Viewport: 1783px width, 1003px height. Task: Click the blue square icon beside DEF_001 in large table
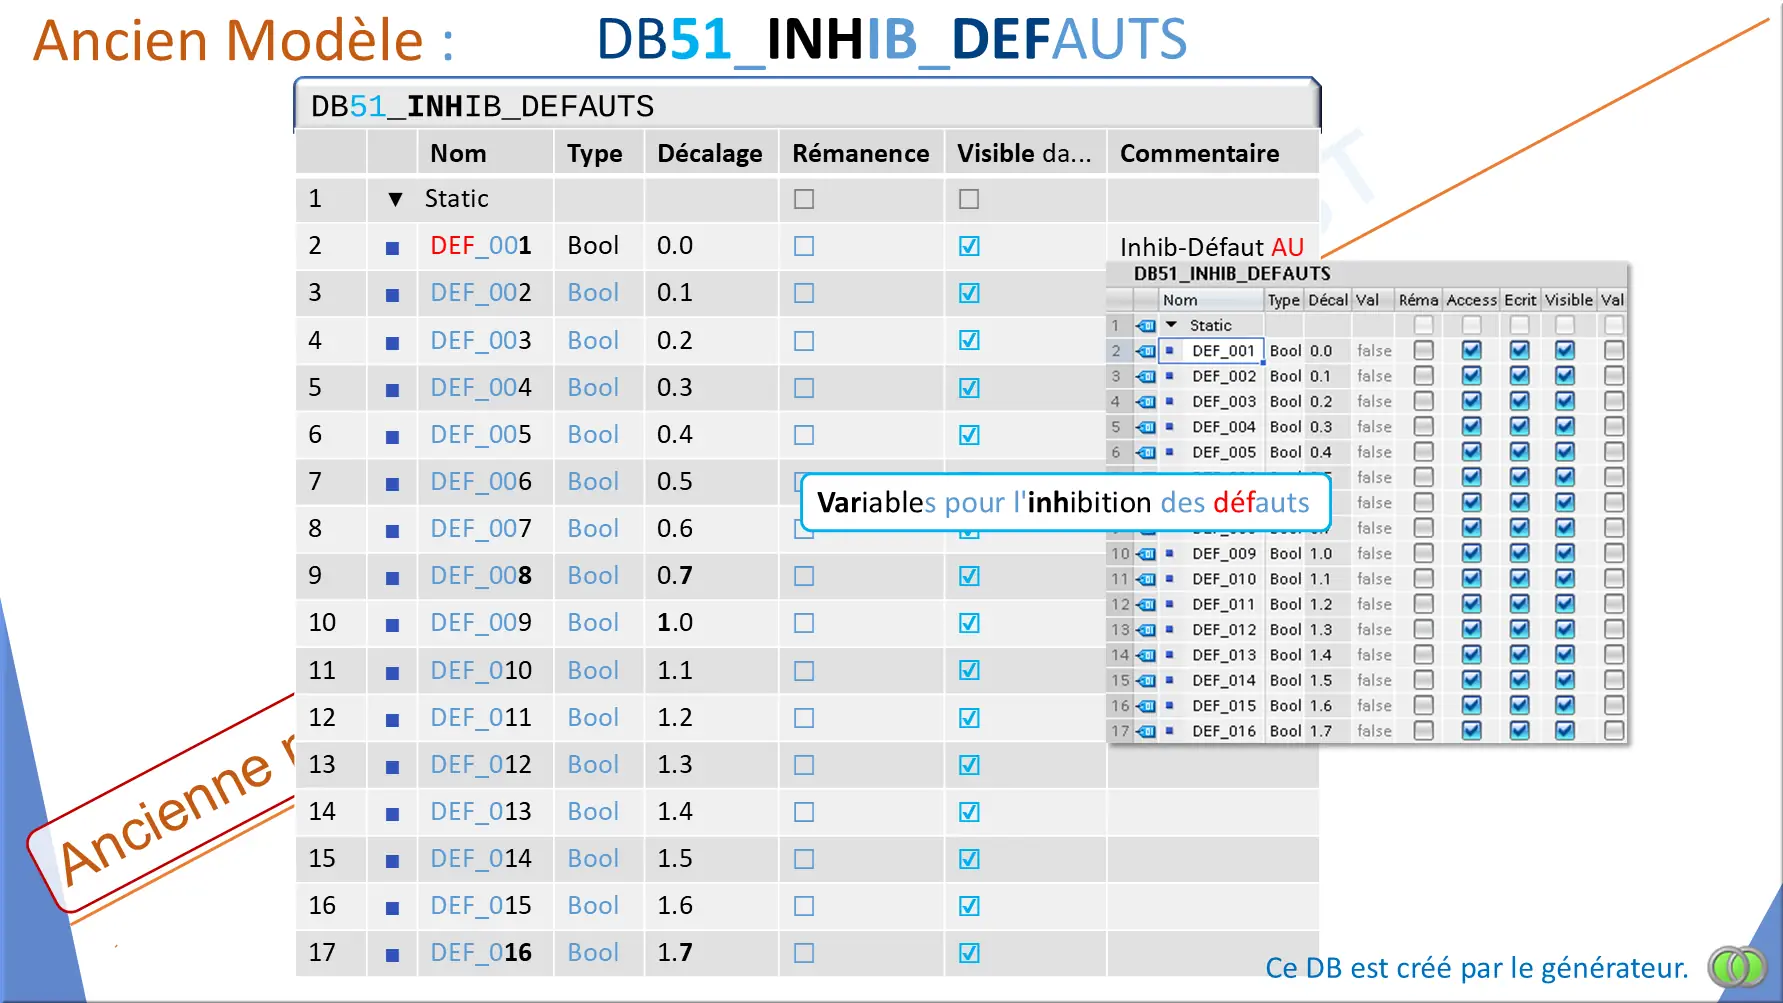tap(392, 247)
